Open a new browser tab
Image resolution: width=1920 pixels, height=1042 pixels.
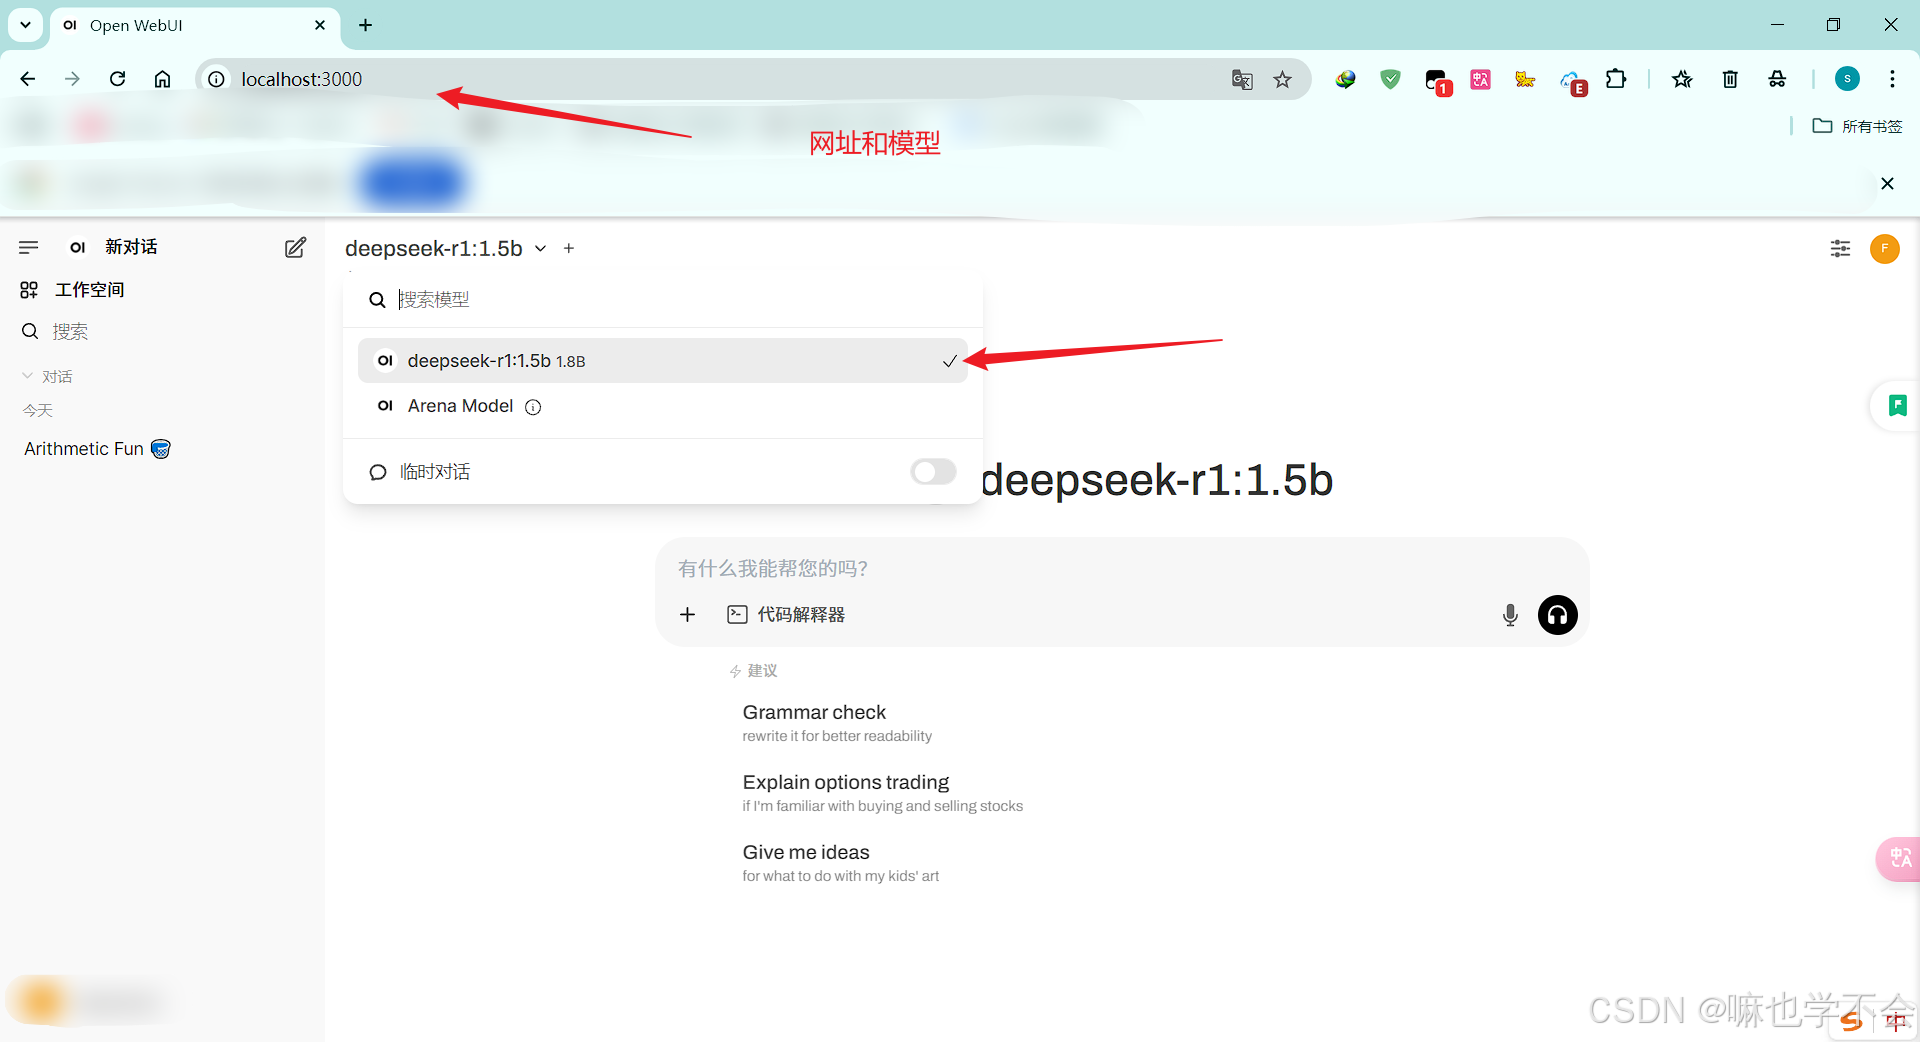coord(366,25)
